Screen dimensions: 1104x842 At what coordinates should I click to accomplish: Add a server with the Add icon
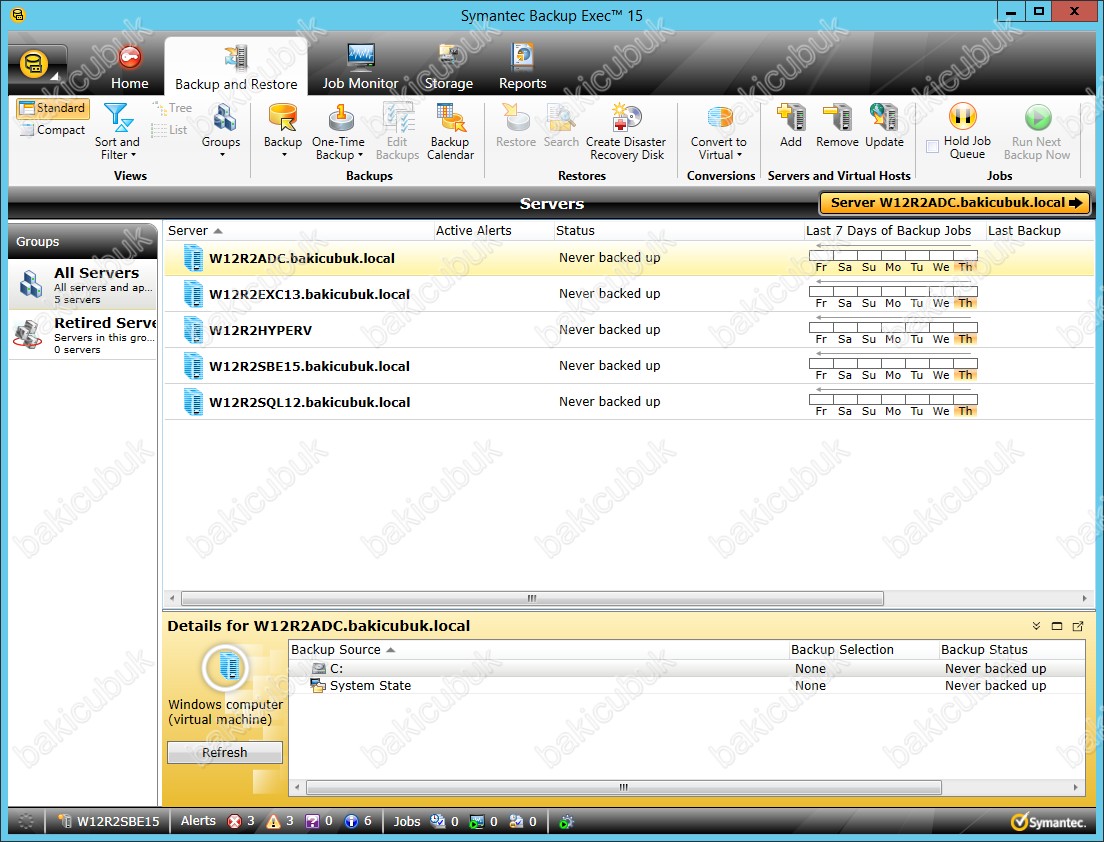[791, 118]
